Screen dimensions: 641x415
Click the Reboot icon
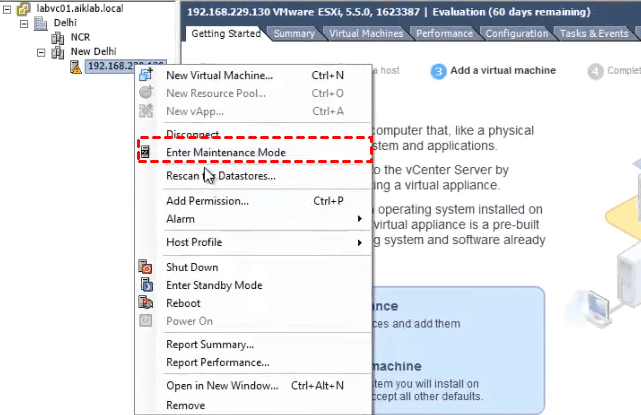coord(146,303)
